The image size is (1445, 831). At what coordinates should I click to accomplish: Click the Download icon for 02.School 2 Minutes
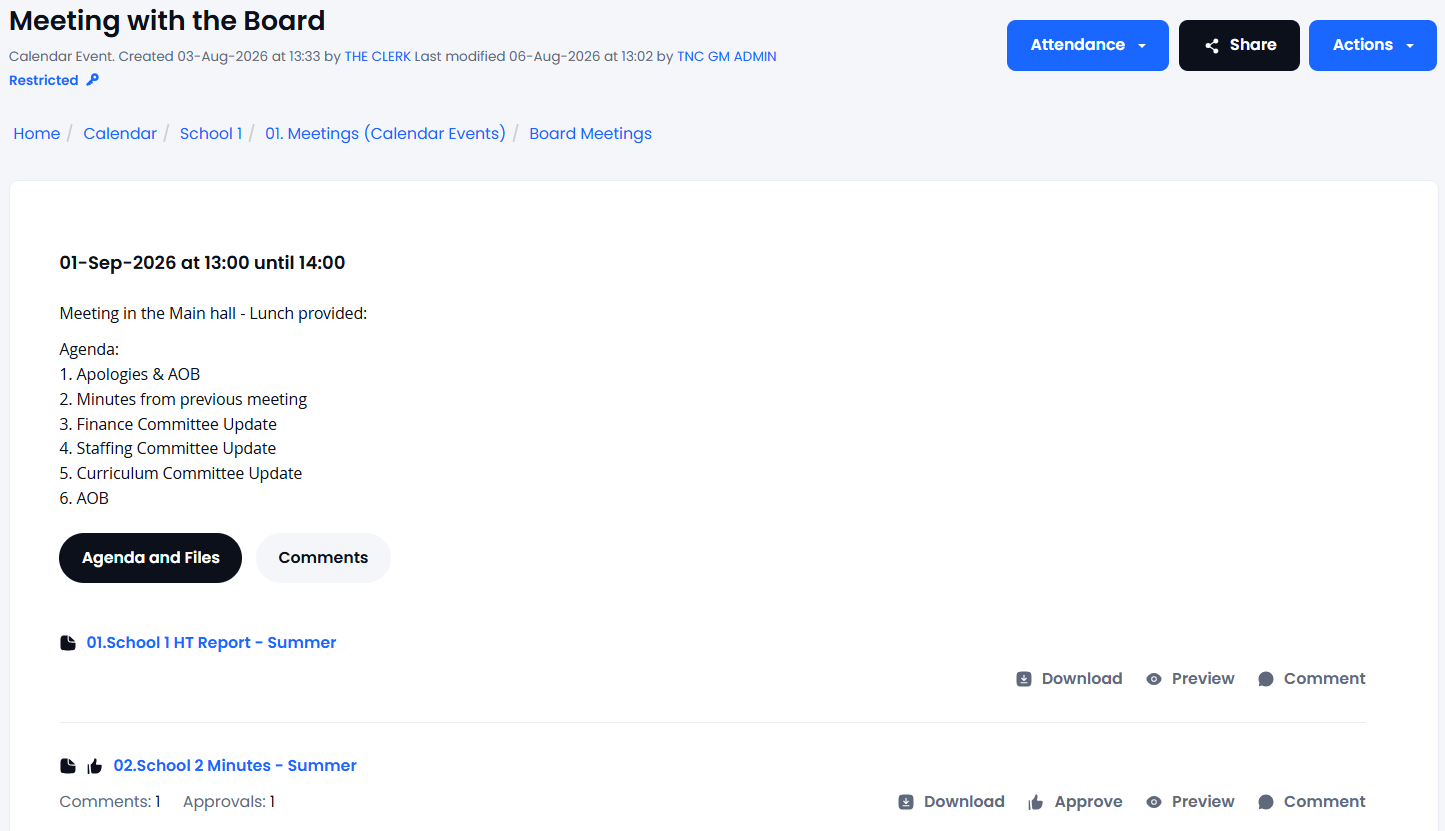(906, 802)
